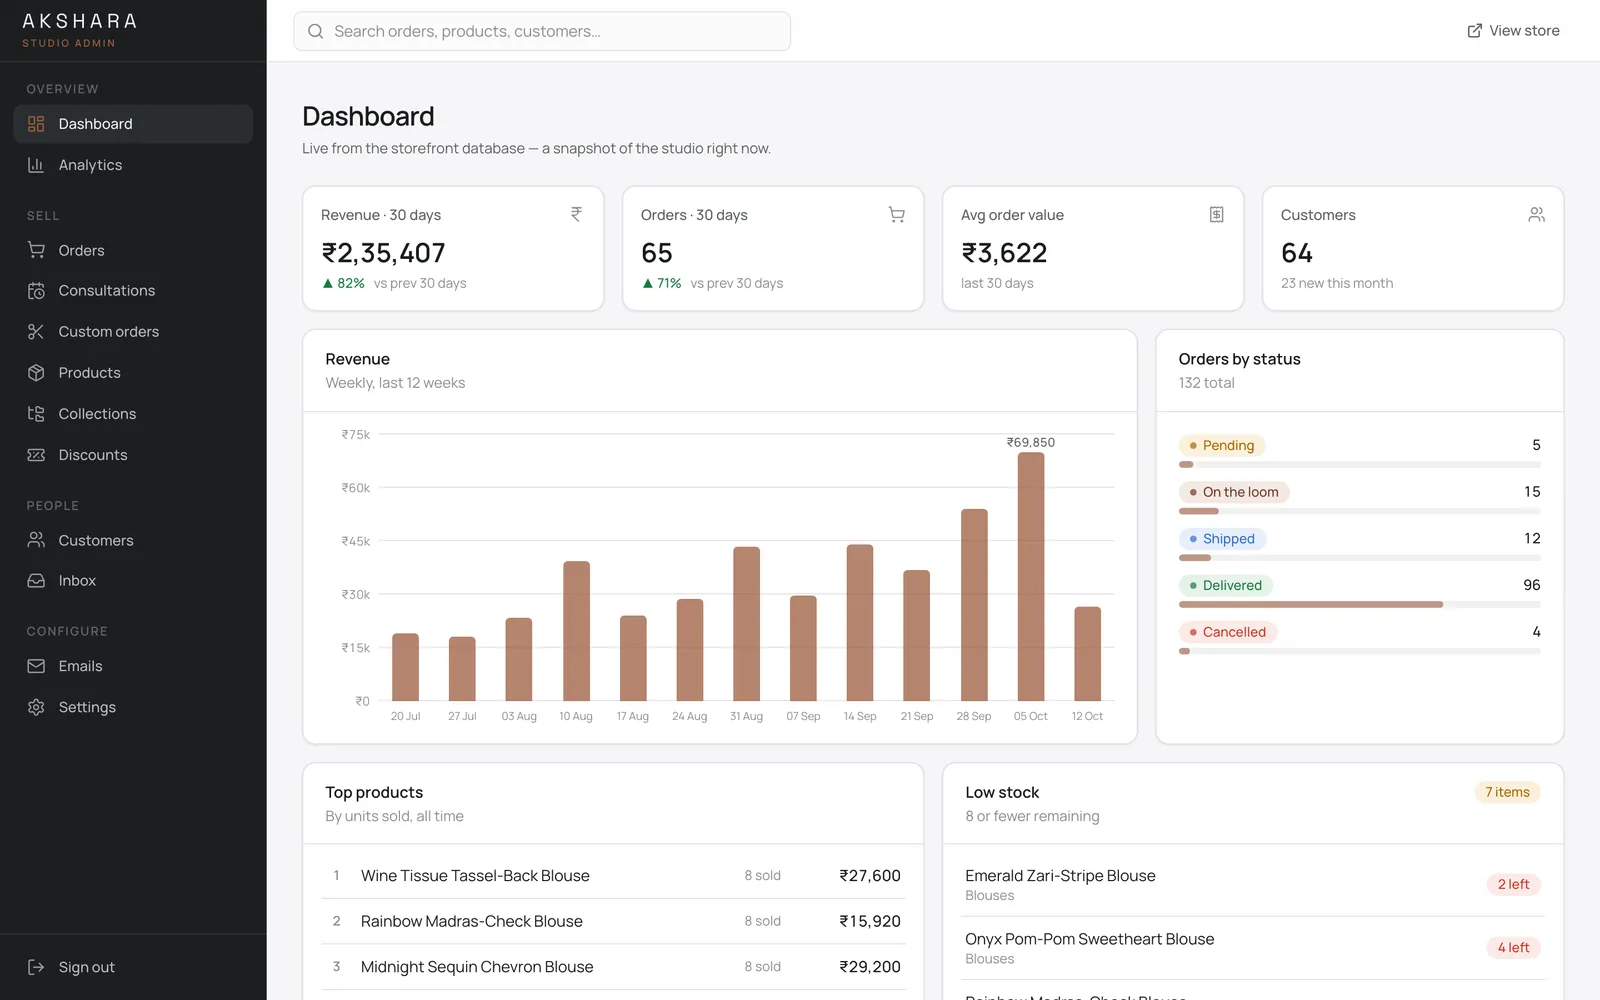Screen dimensions: 1600x1000
Task: Select the Pending status badge
Action: (x=1222, y=446)
